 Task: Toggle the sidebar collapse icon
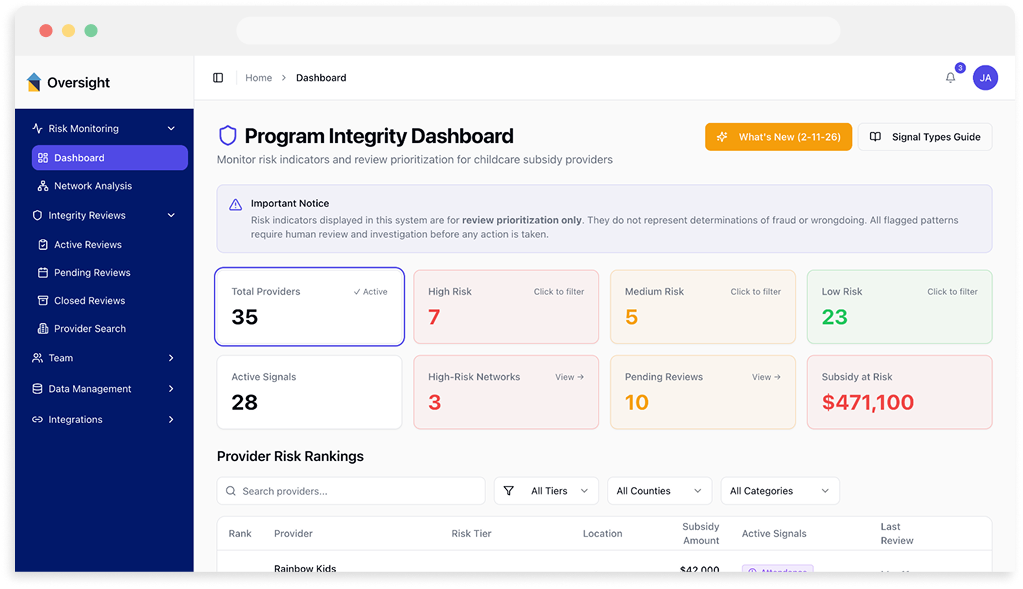(x=218, y=77)
